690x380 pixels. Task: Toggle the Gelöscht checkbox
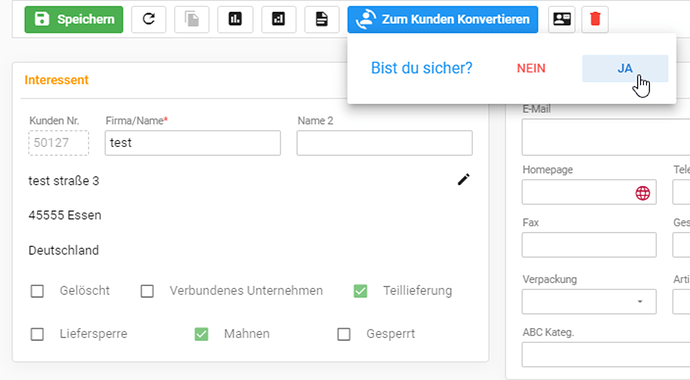click(37, 291)
